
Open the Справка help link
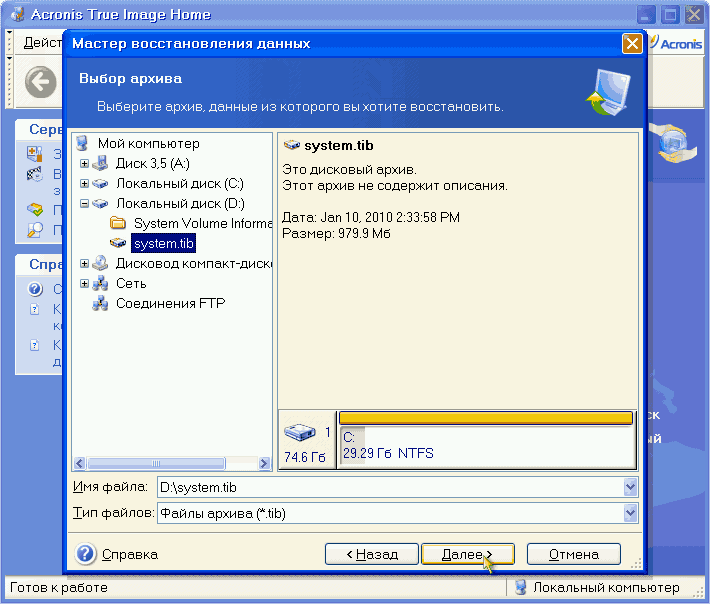[130, 554]
